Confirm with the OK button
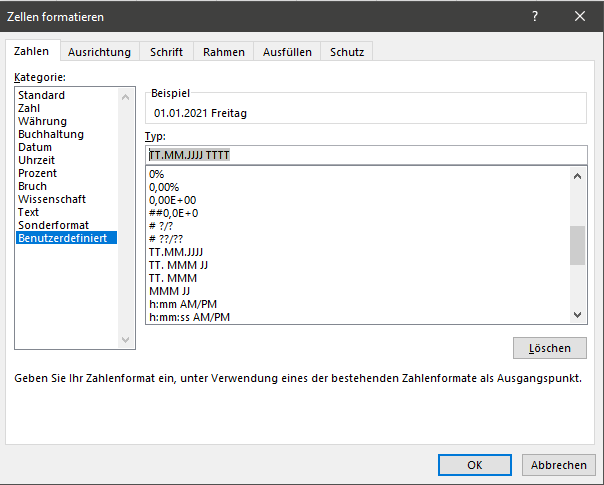This screenshot has width=604, height=485. coord(475,465)
